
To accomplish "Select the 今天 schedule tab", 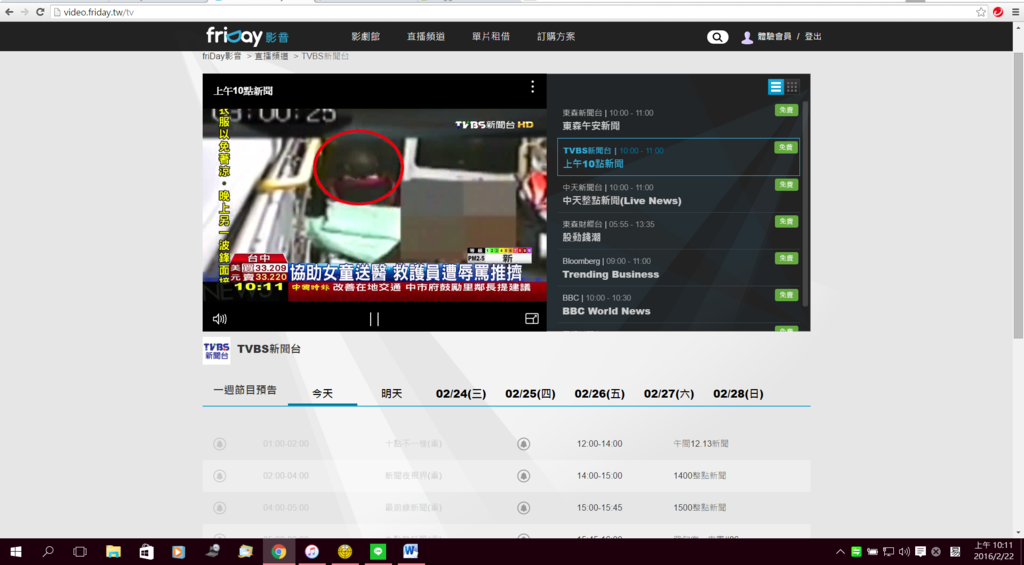I will pyautogui.click(x=323, y=393).
